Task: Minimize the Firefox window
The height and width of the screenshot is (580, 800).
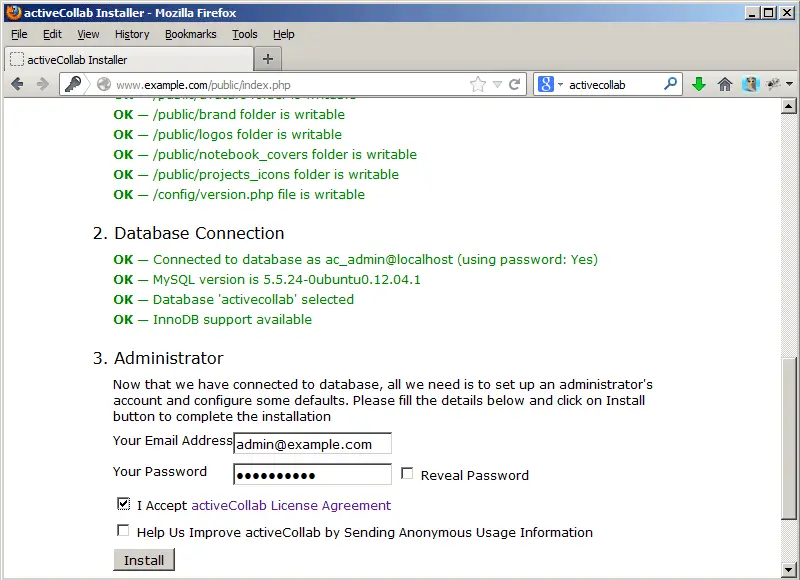Action: coord(752,13)
